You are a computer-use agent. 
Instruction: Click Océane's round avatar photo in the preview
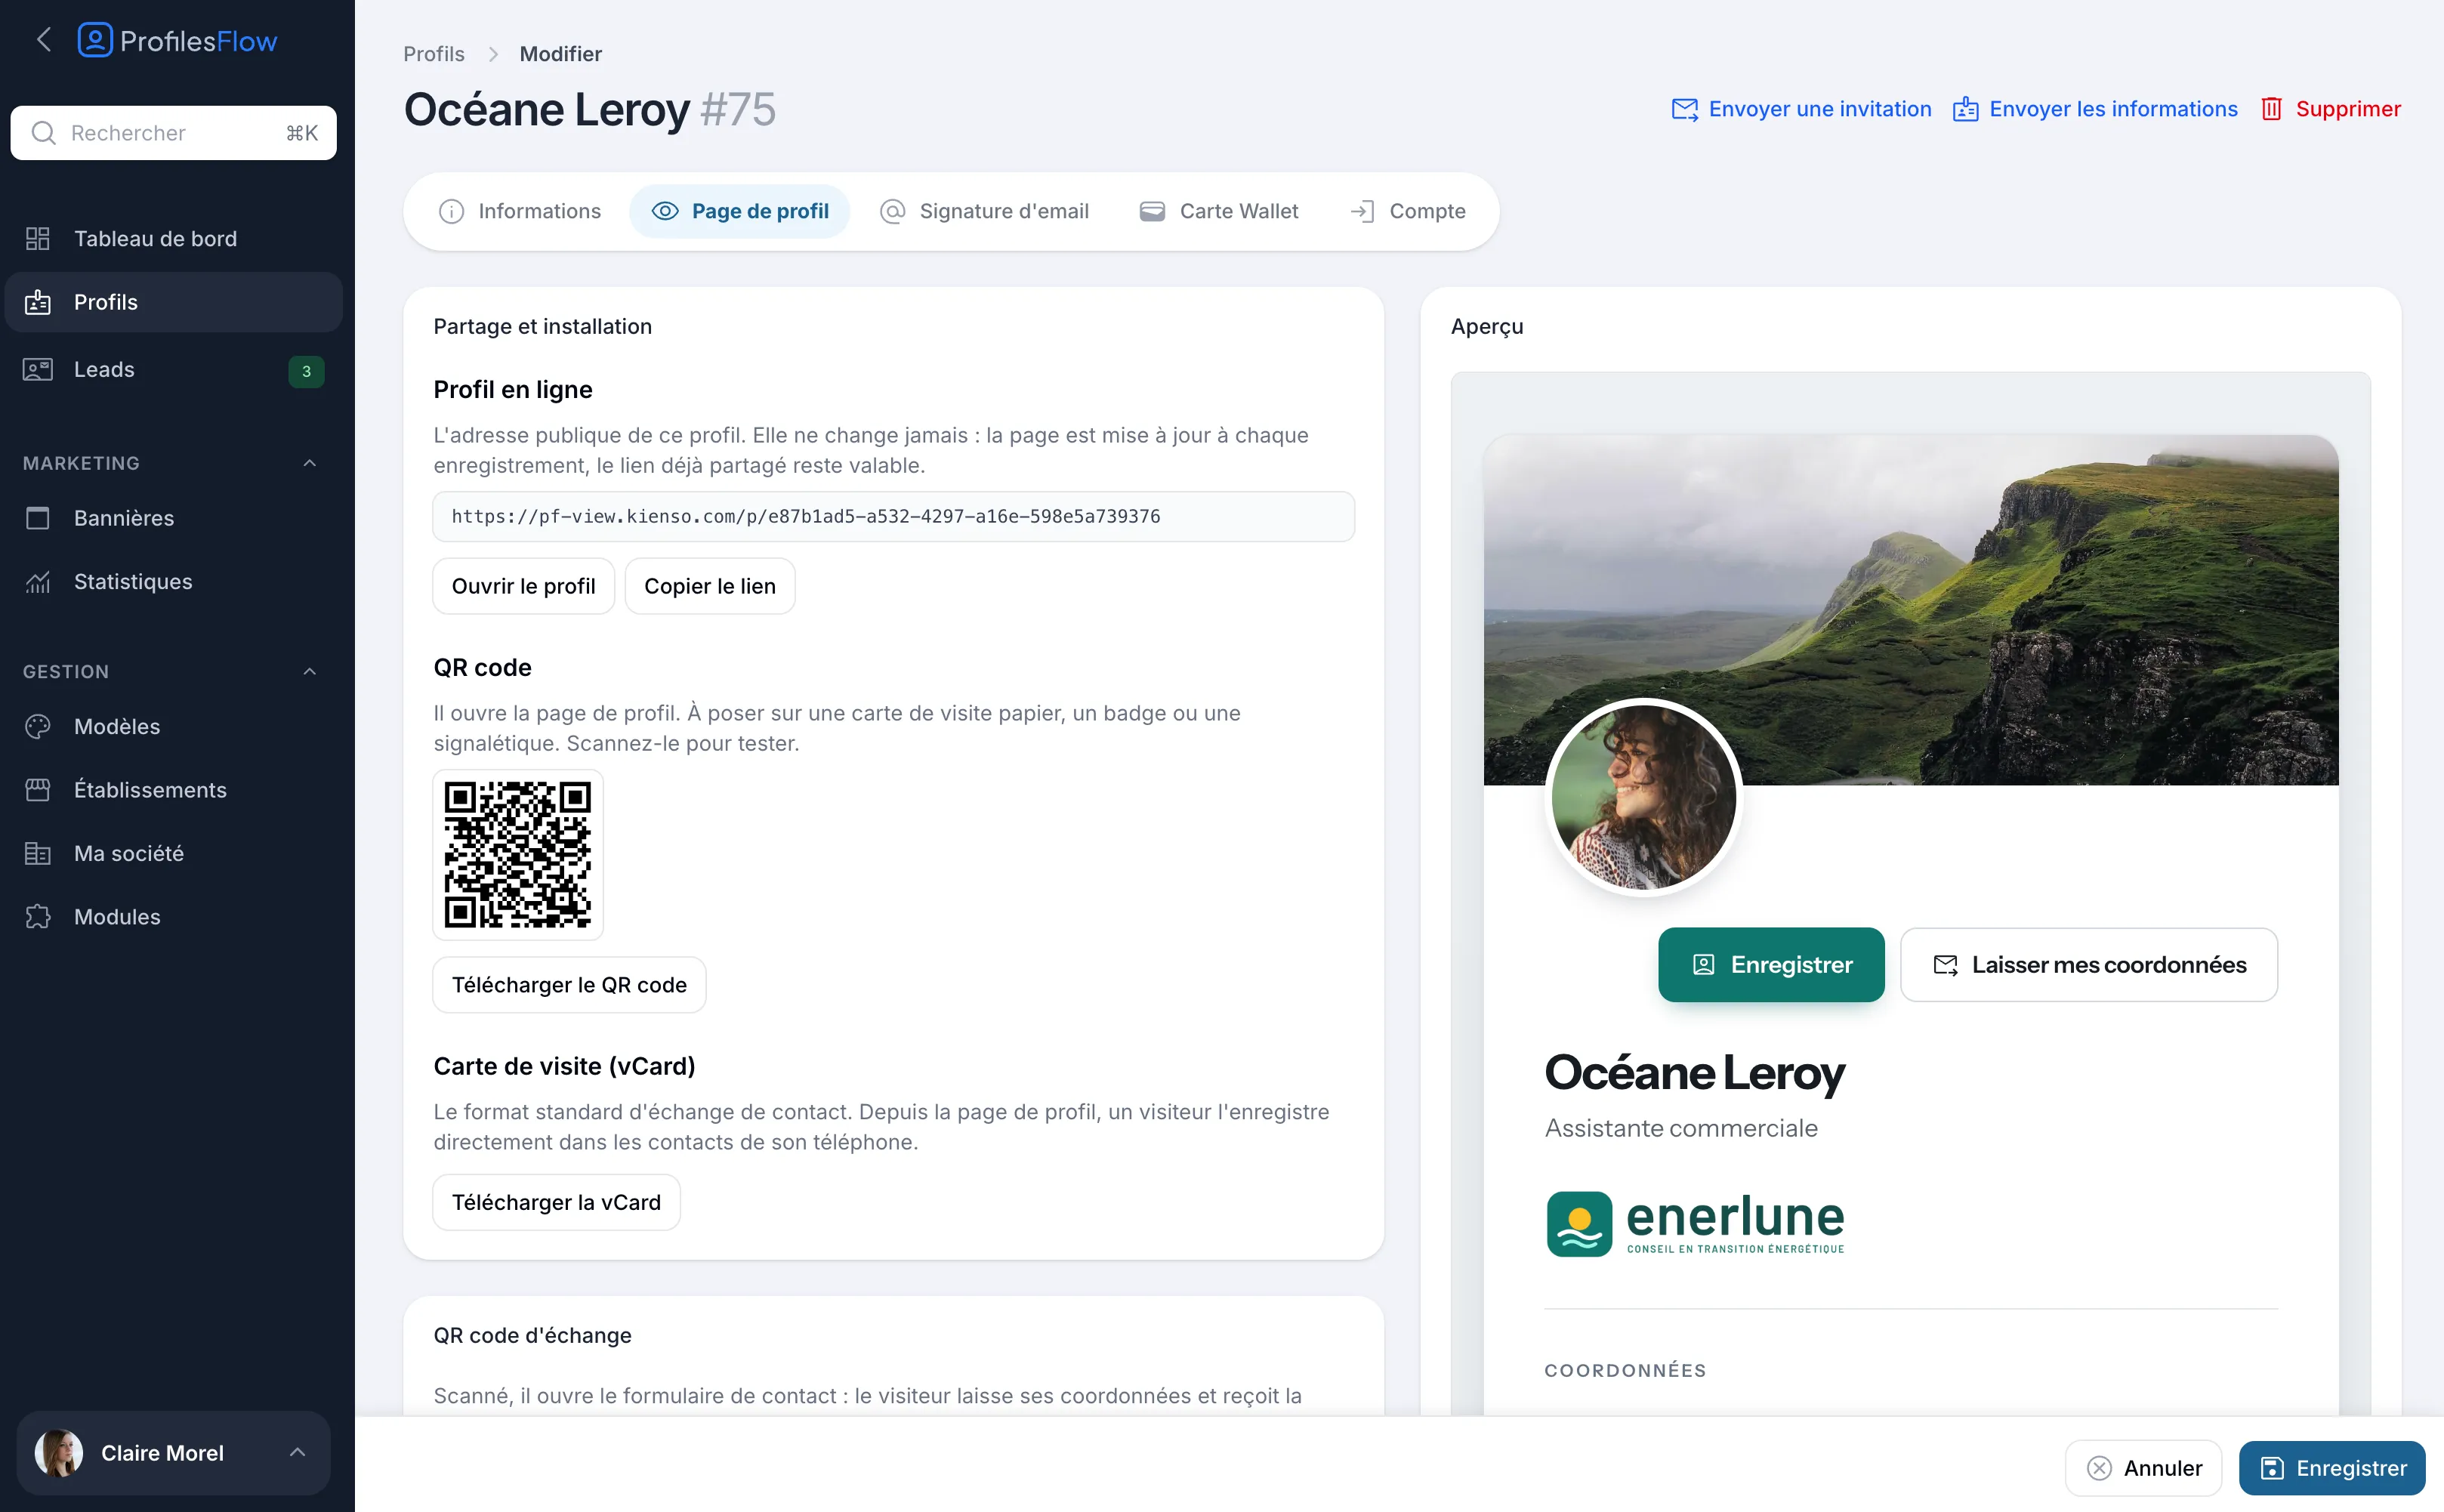(1644, 798)
